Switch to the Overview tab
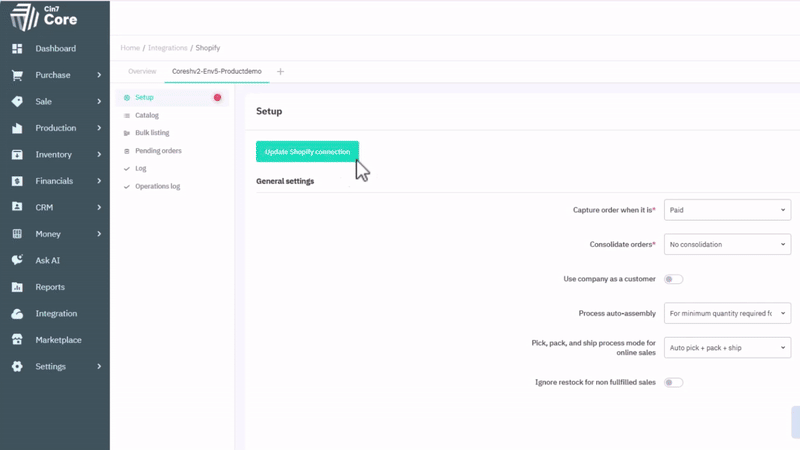The height and width of the screenshot is (450, 800). [142, 71]
